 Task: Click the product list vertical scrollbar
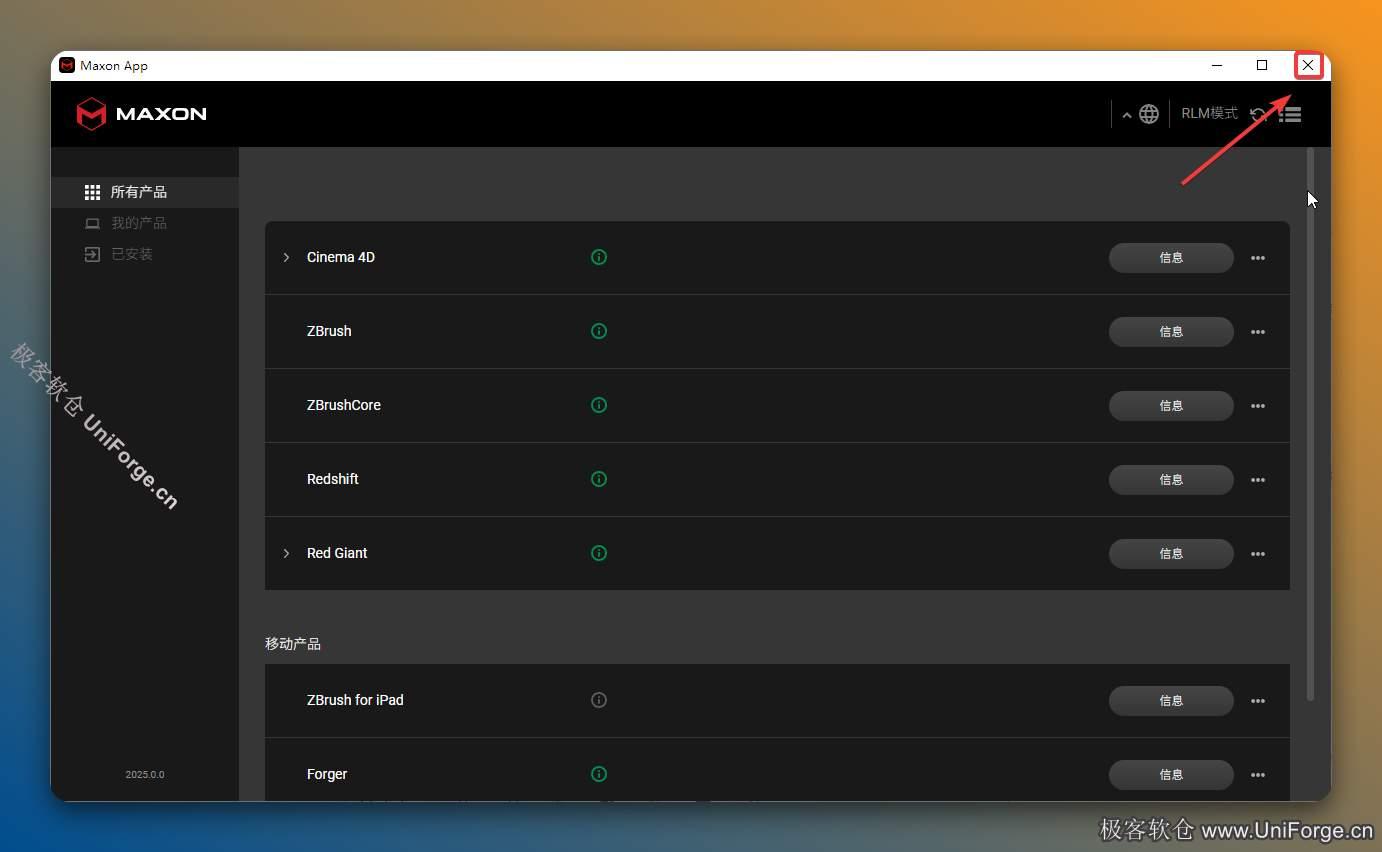pyautogui.click(x=1310, y=425)
